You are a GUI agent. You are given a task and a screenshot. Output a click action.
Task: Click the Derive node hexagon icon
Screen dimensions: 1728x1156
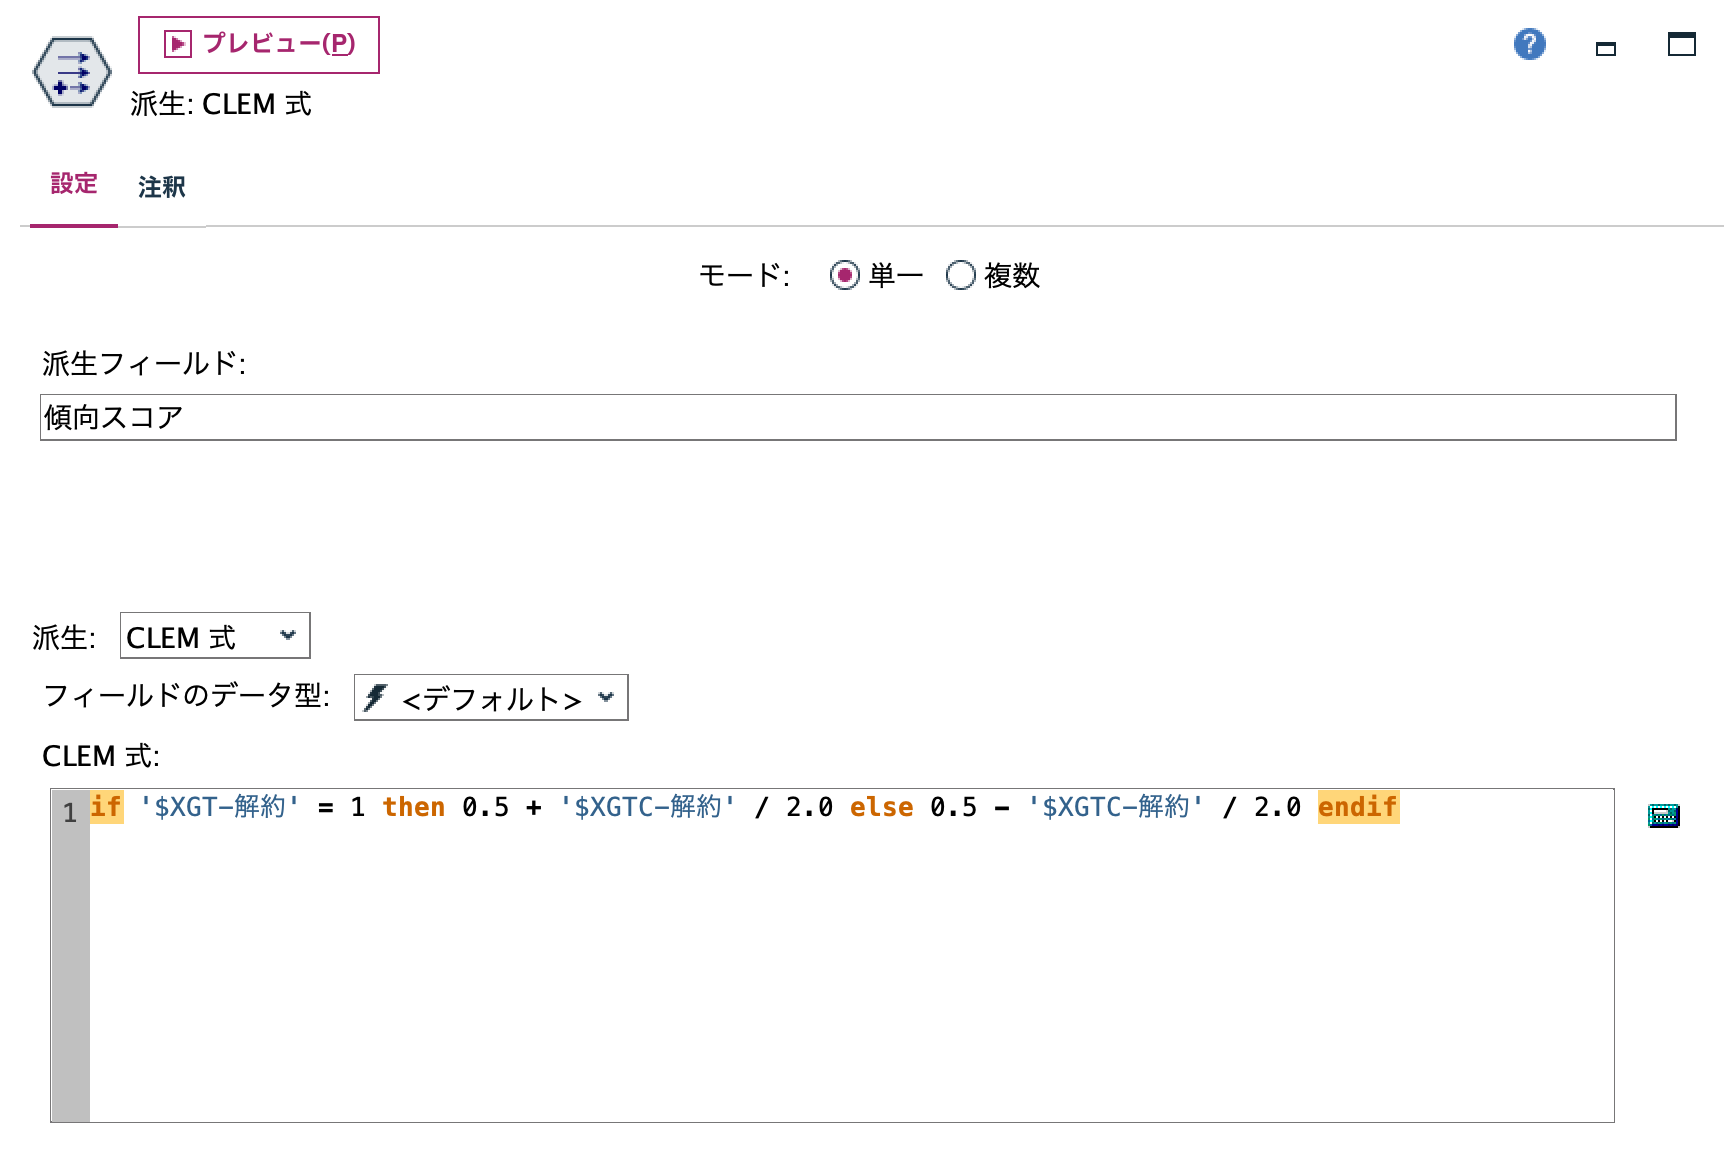[73, 71]
